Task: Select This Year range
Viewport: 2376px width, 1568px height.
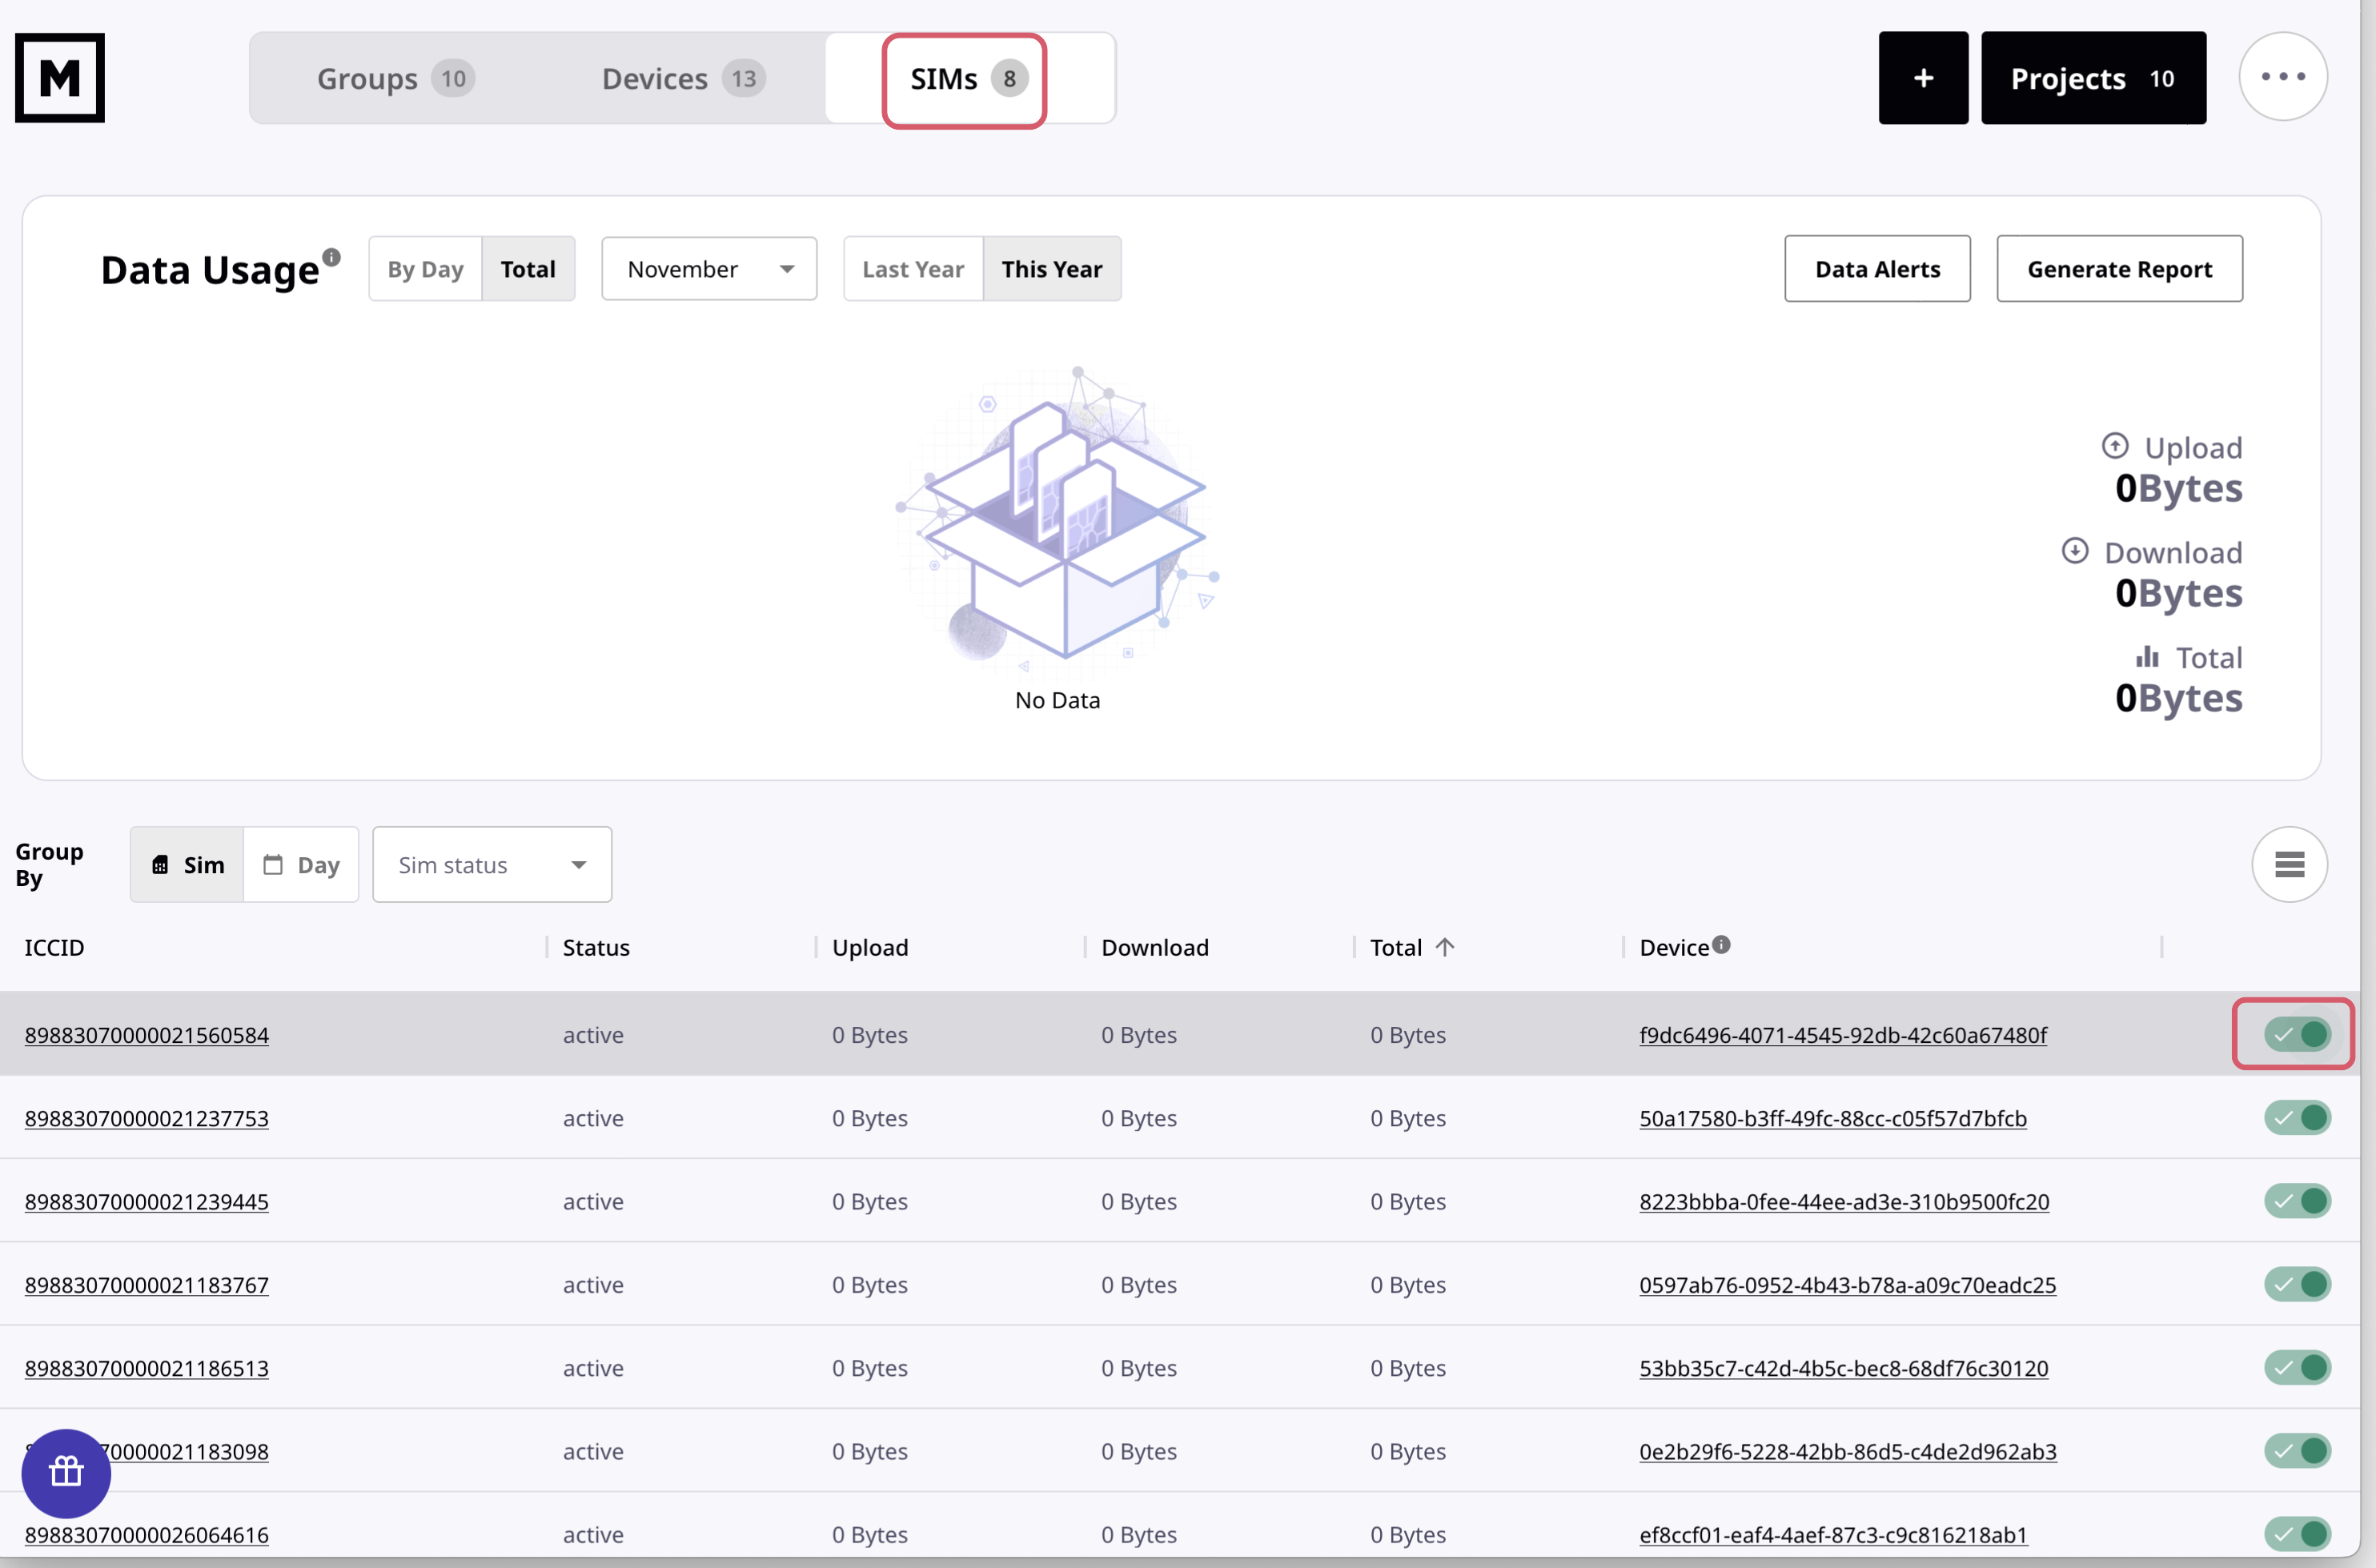Action: [x=1052, y=269]
